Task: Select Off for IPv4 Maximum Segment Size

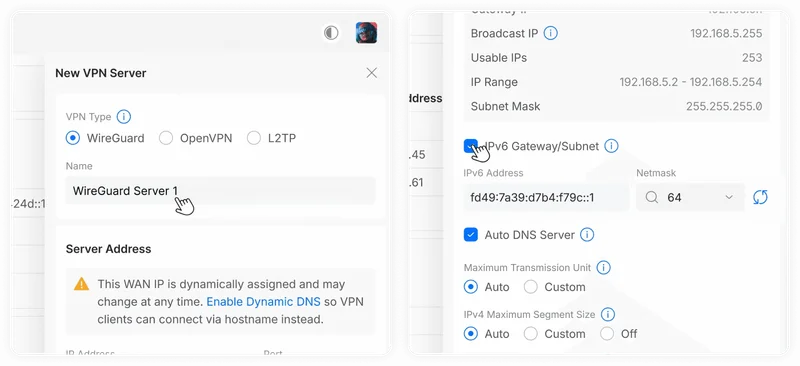Action: click(x=607, y=334)
